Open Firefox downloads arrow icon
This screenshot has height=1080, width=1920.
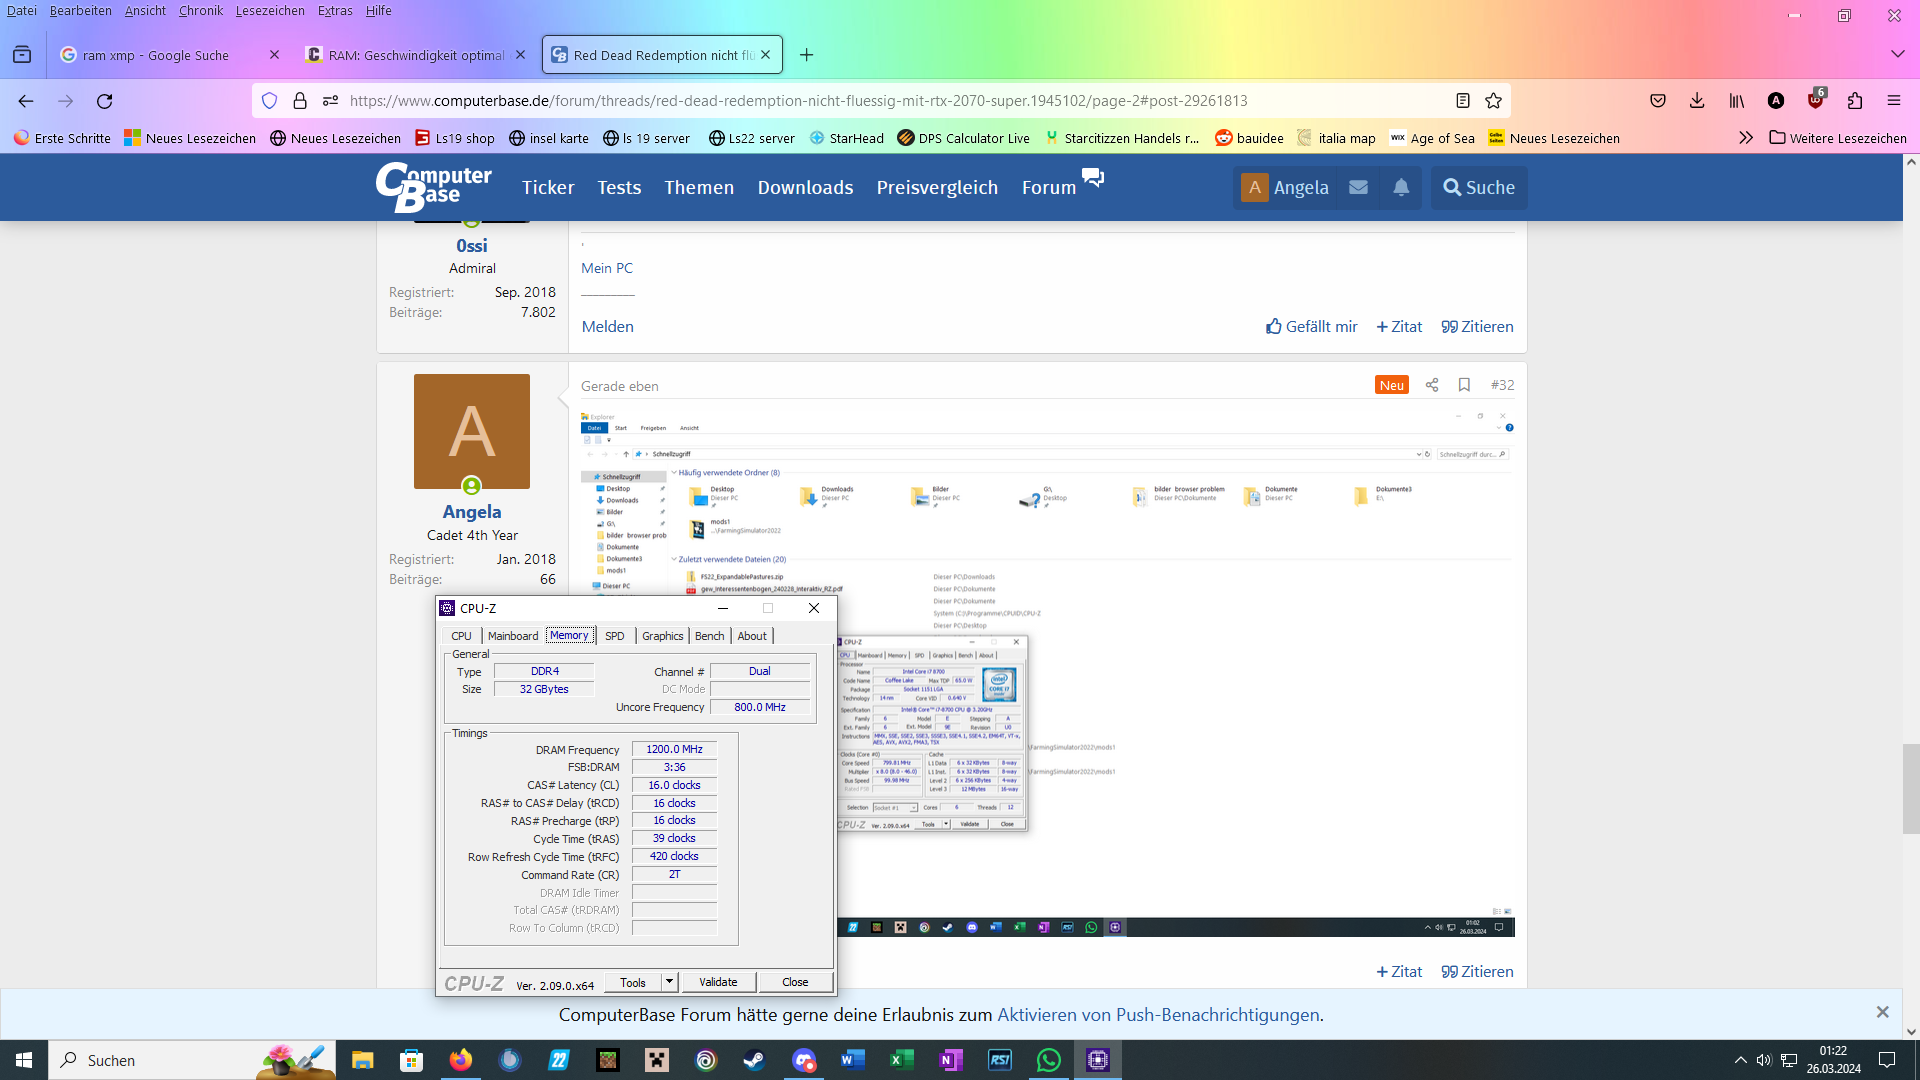click(x=1697, y=101)
